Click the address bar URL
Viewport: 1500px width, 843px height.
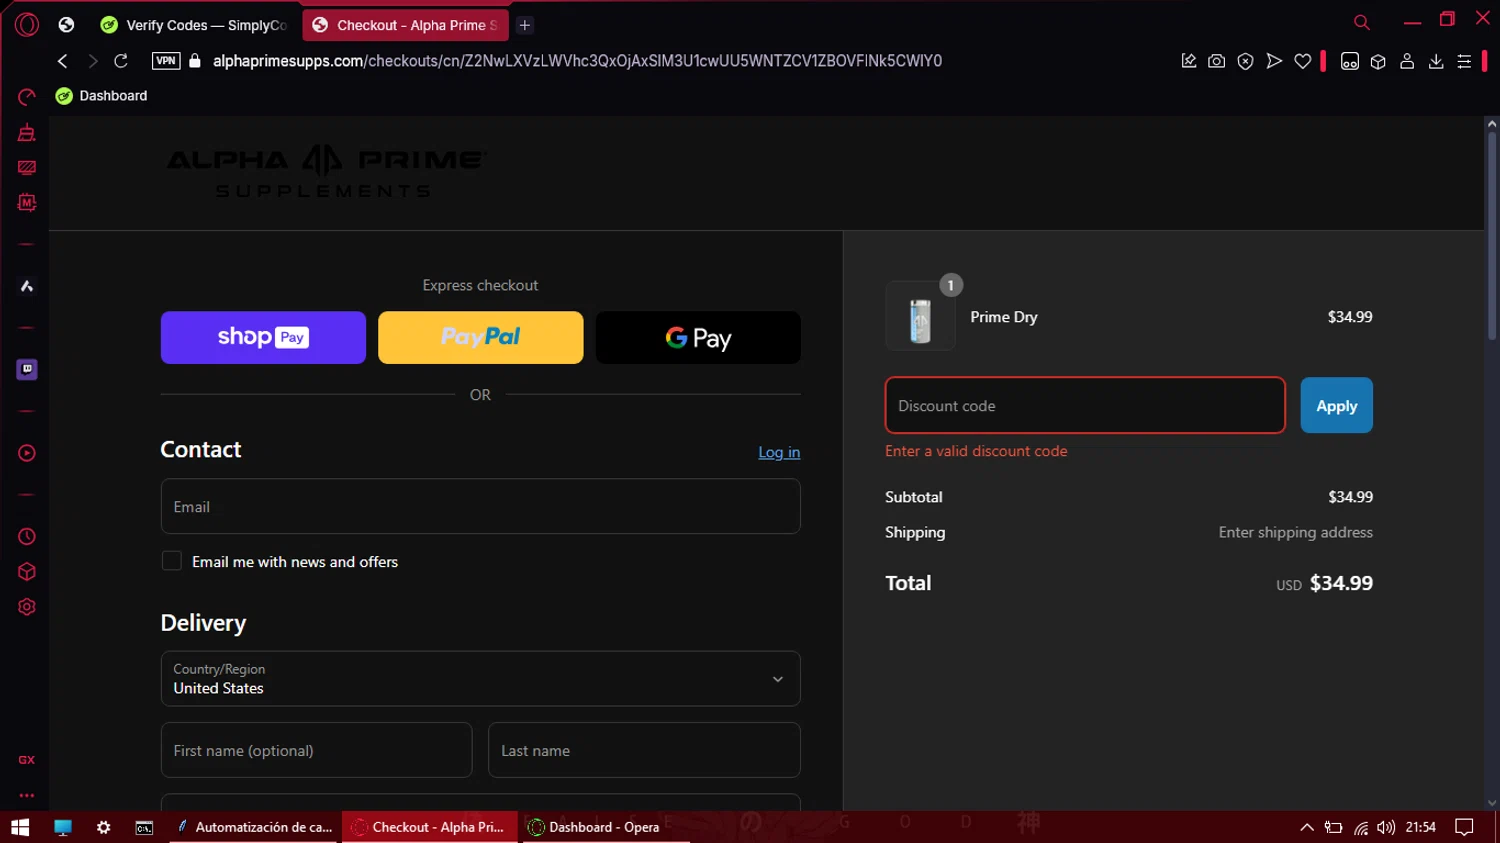[x=577, y=61]
